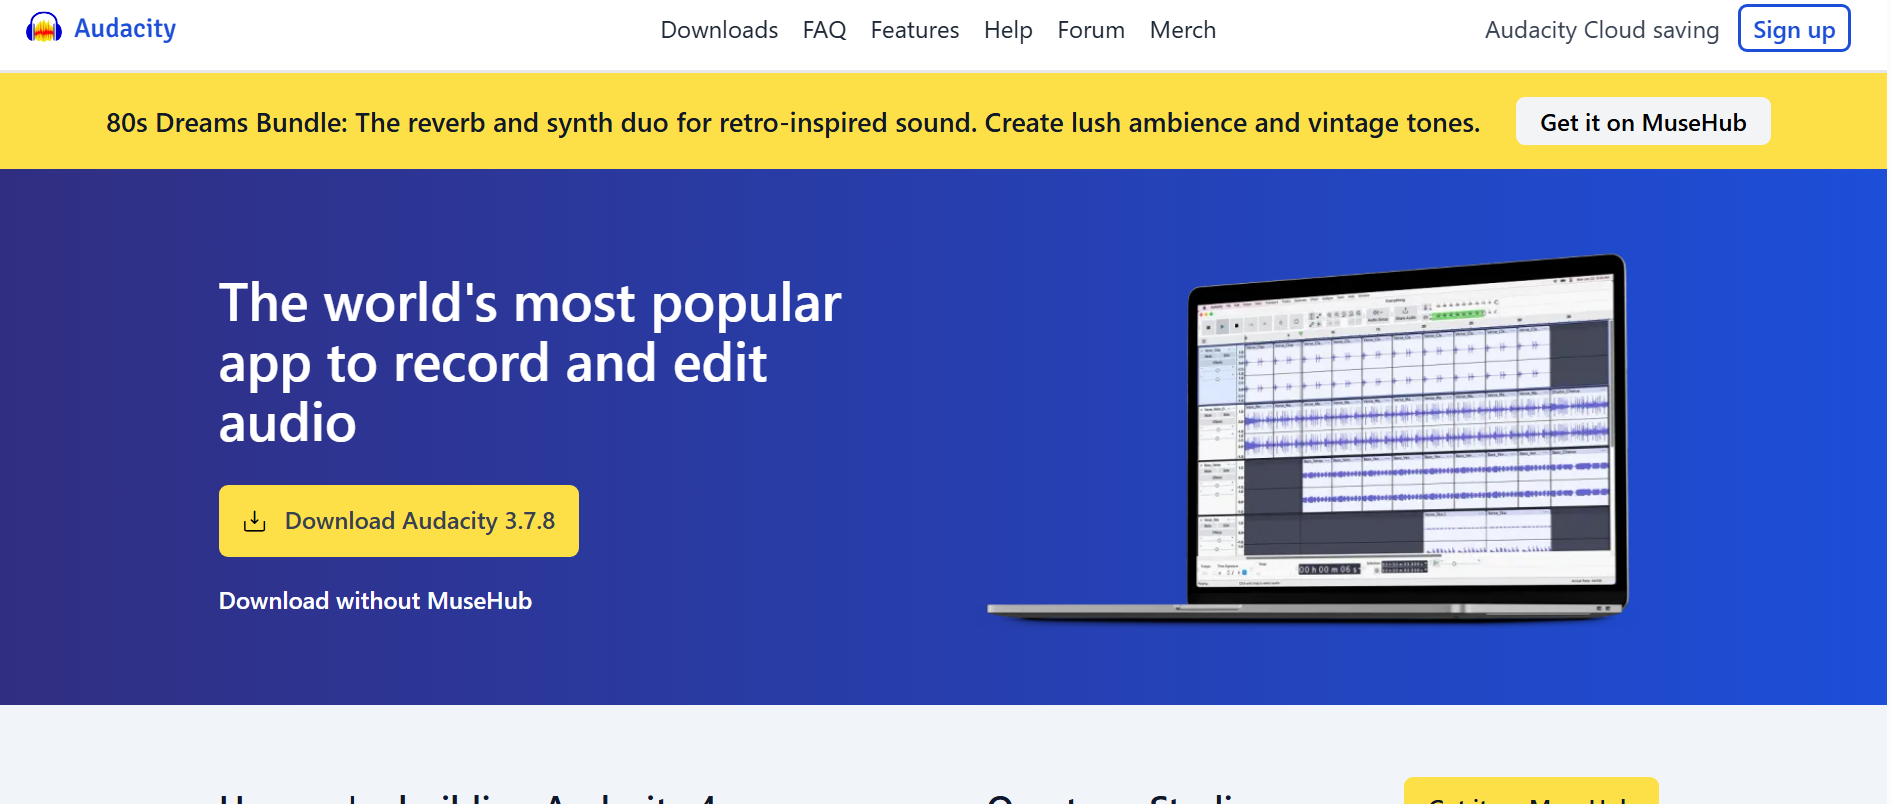Open the Downloads menu item
Screen dimensions: 1891x804
tap(719, 30)
